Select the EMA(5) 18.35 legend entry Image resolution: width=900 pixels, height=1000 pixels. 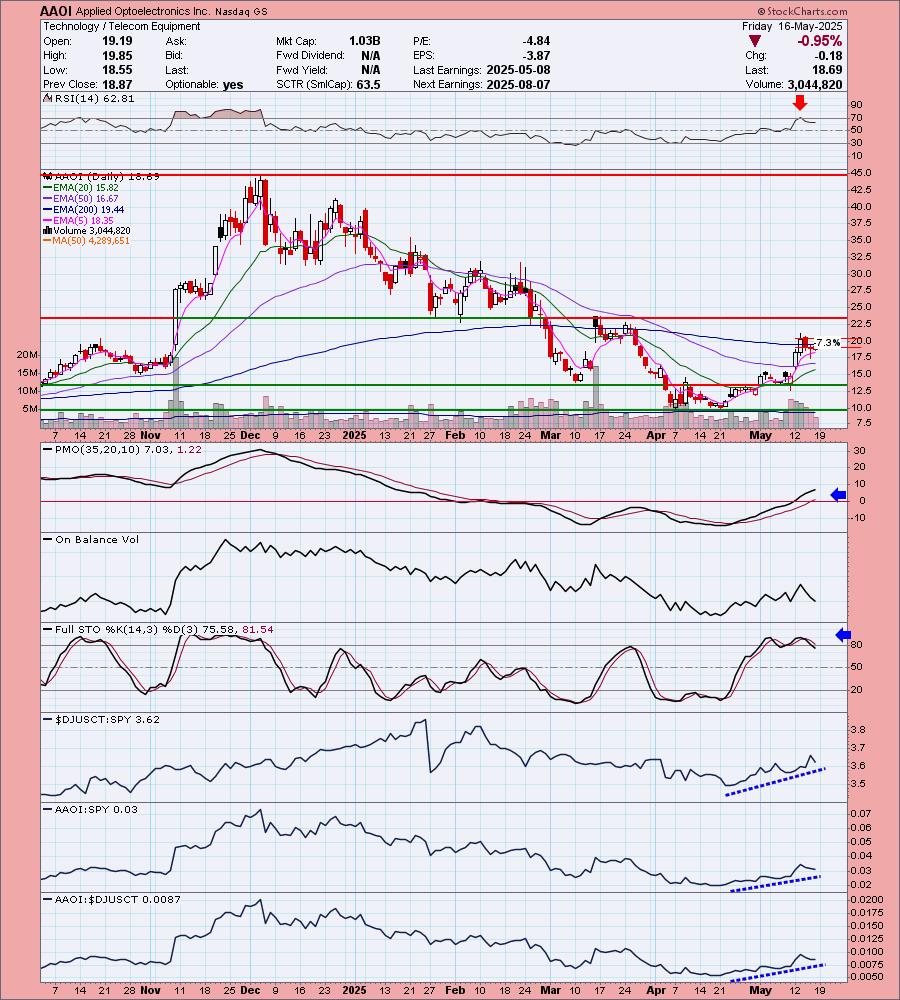(78, 220)
